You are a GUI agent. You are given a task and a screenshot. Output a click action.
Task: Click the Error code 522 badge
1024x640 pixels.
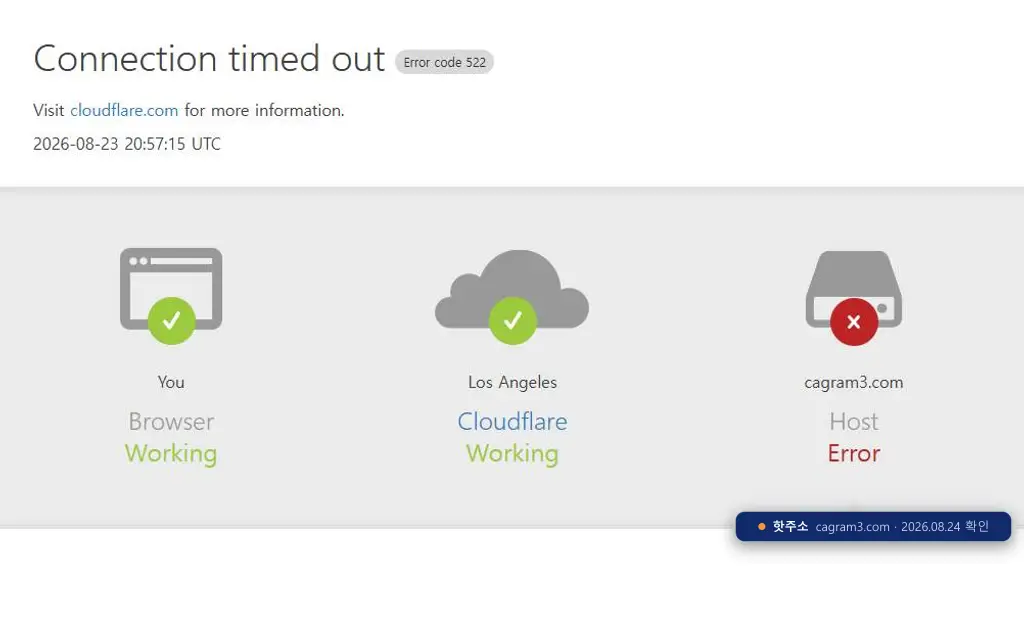coord(444,62)
